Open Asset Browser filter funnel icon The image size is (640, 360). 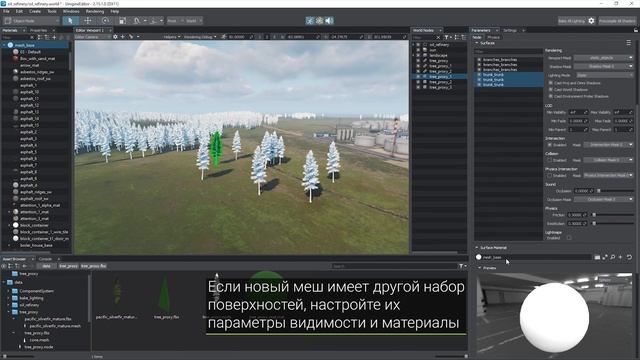(x=461, y=266)
